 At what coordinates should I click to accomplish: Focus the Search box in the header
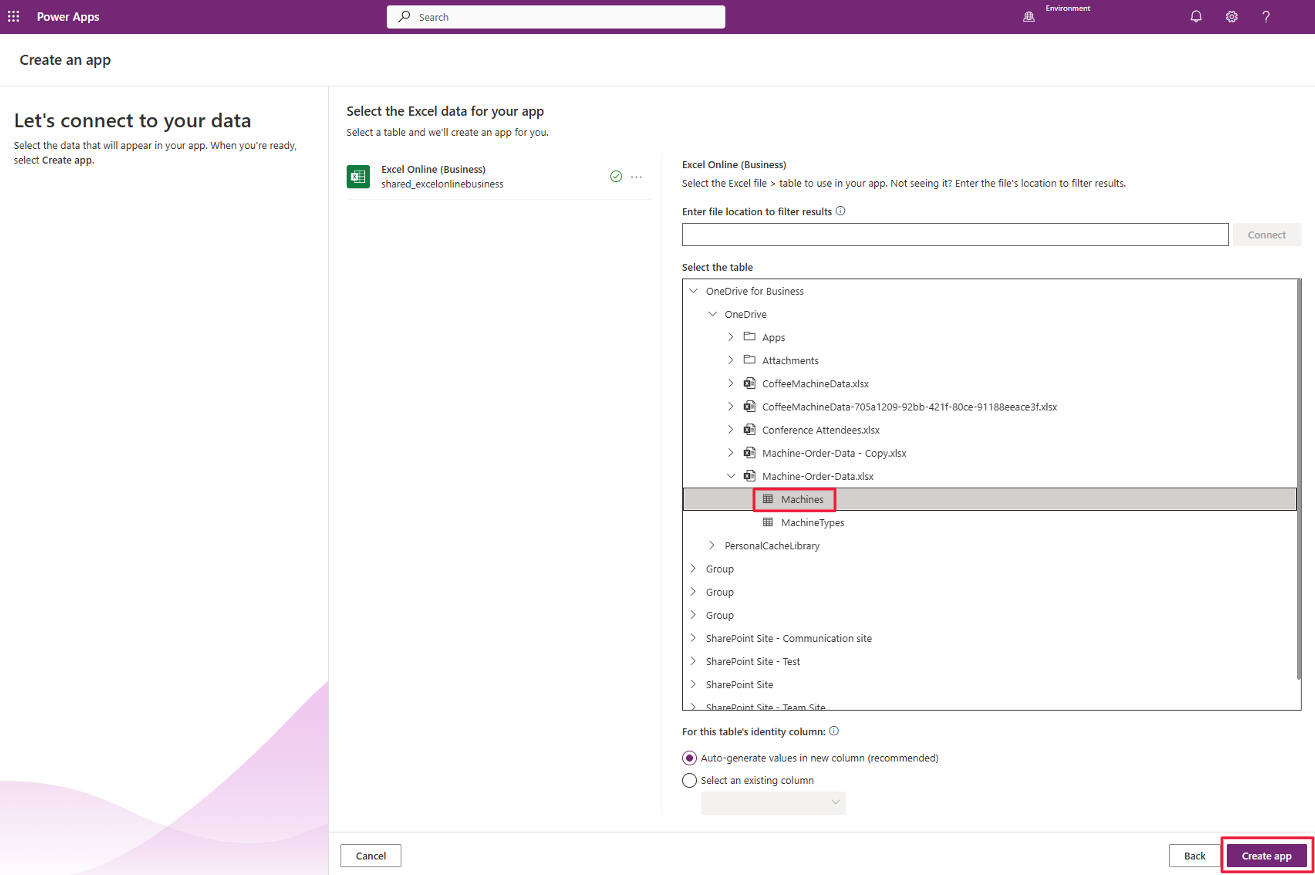point(556,17)
